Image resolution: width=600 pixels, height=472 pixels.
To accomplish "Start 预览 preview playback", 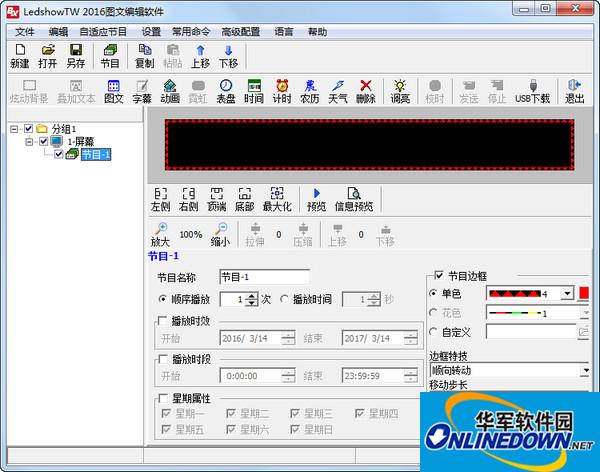I will point(316,199).
